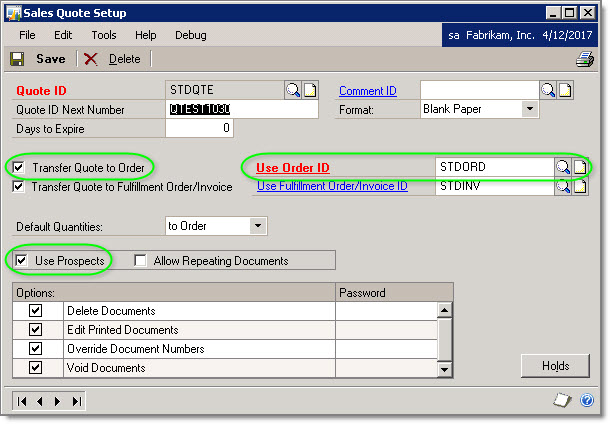Open the Edit menu
The image size is (610, 424).
[x=63, y=35]
